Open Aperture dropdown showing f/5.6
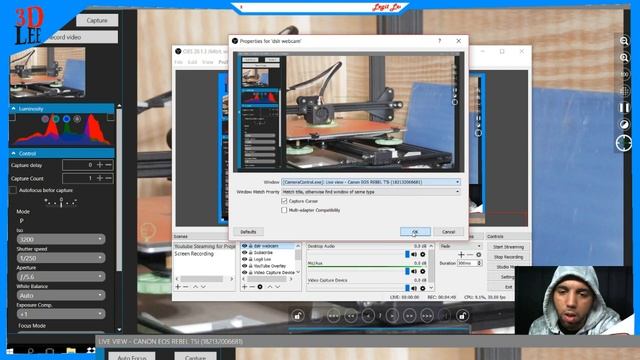This screenshot has height=360, width=640. tap(61, 277)
